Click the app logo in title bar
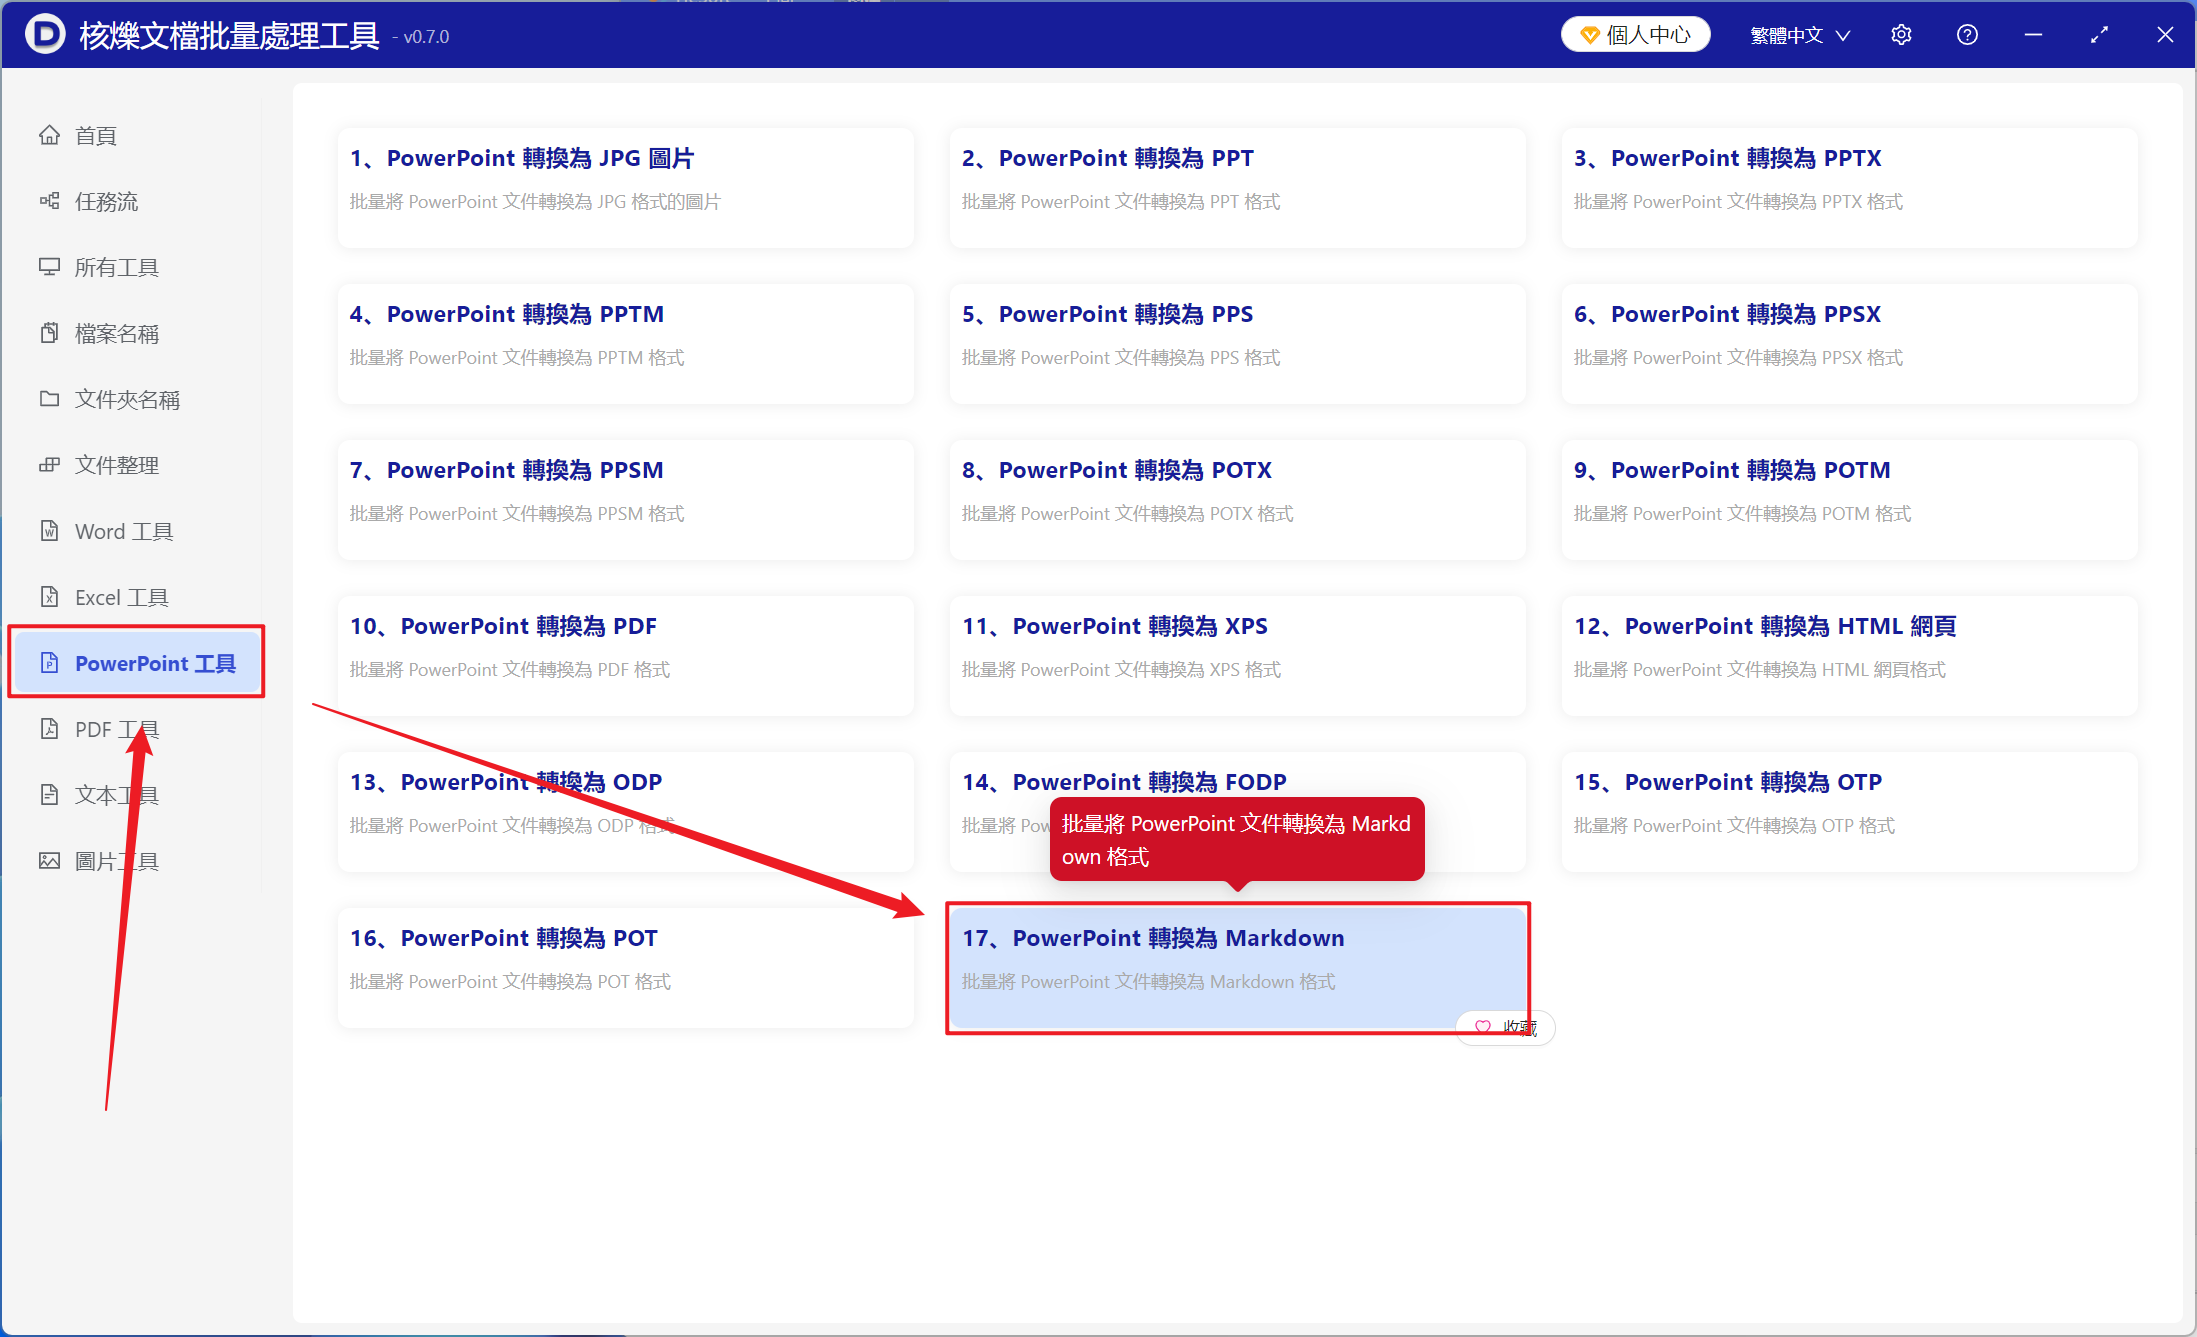The image size is (2197, 1337). click(x=44, y=35)
